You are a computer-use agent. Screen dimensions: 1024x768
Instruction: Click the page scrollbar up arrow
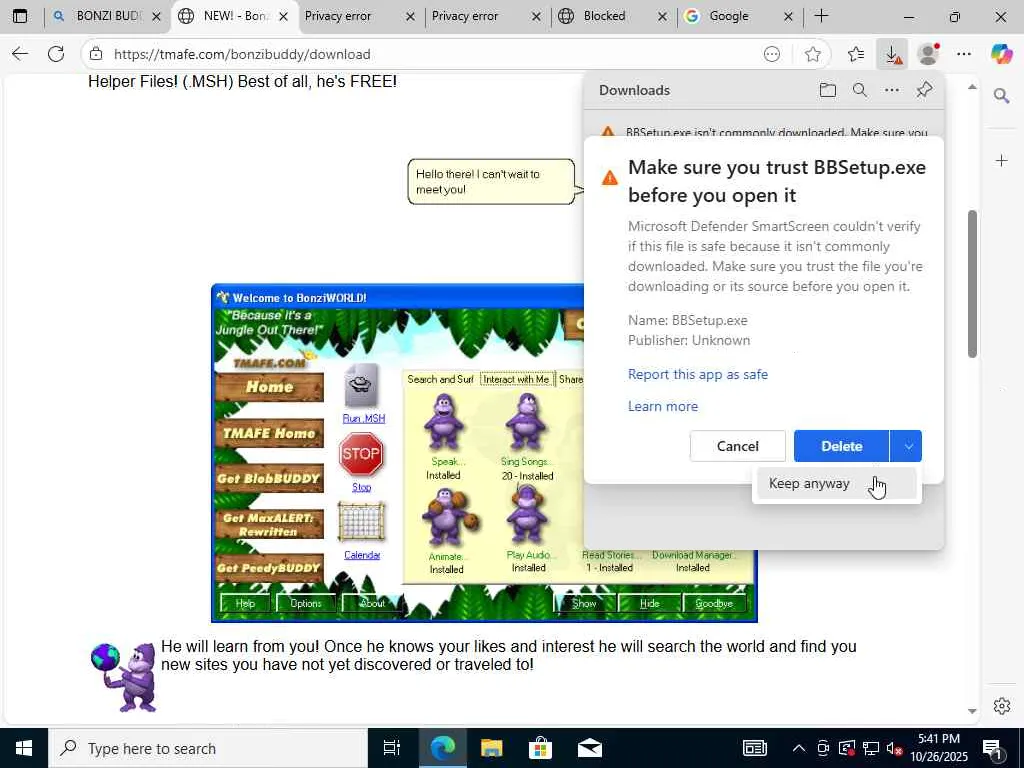click(x=972, y=87)
